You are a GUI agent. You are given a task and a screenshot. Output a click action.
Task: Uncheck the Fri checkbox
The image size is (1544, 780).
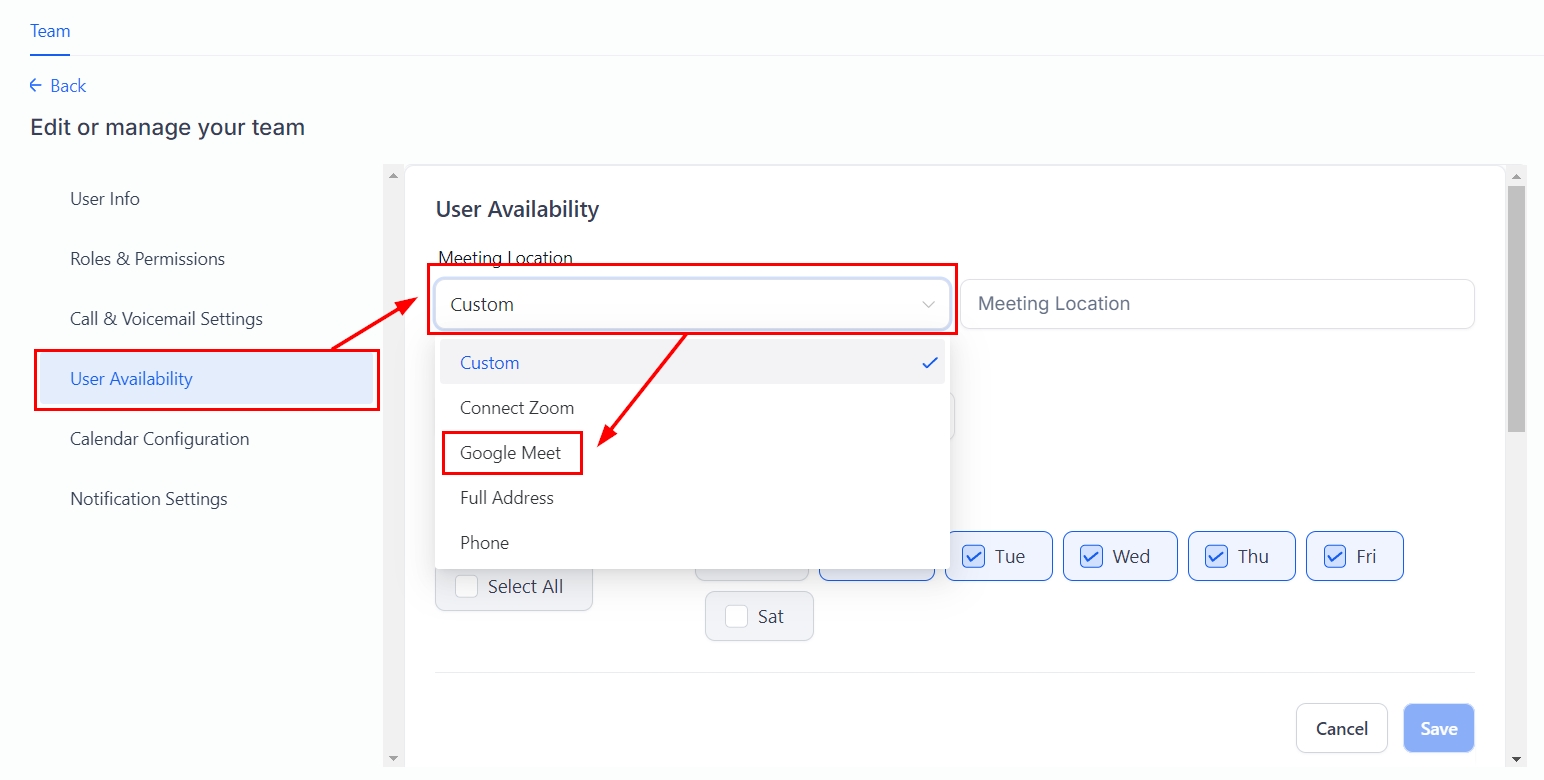pyautogui.click(x=1335, y=557)
